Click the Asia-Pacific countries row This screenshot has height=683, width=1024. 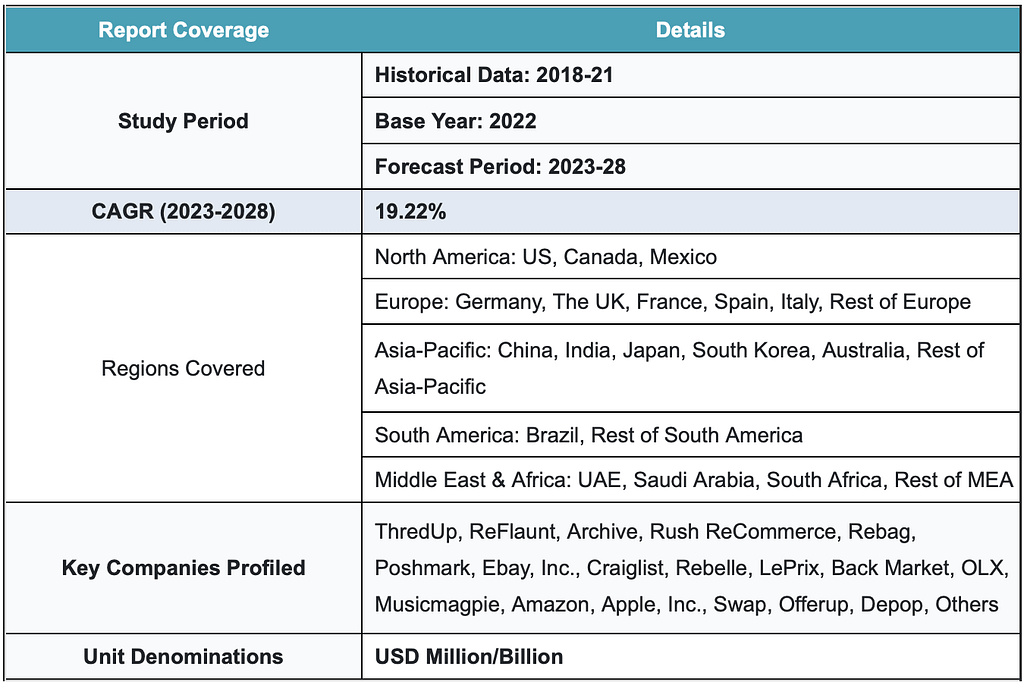679,368
